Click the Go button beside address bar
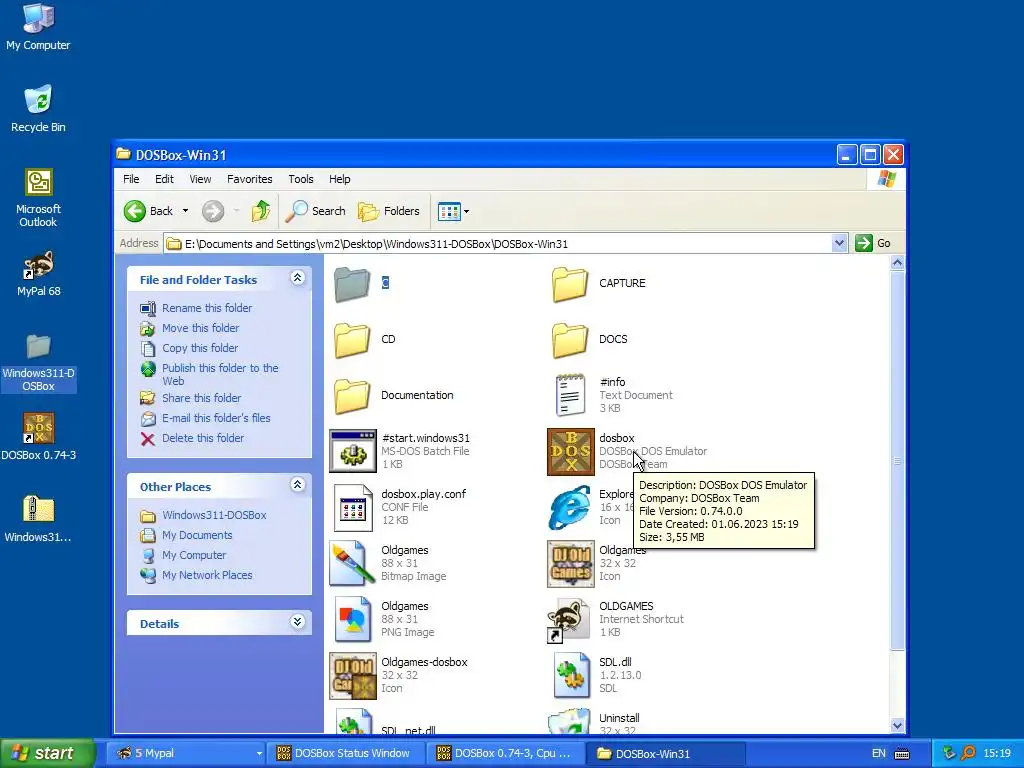The image size is (1024, 768). tap(873, 244)
